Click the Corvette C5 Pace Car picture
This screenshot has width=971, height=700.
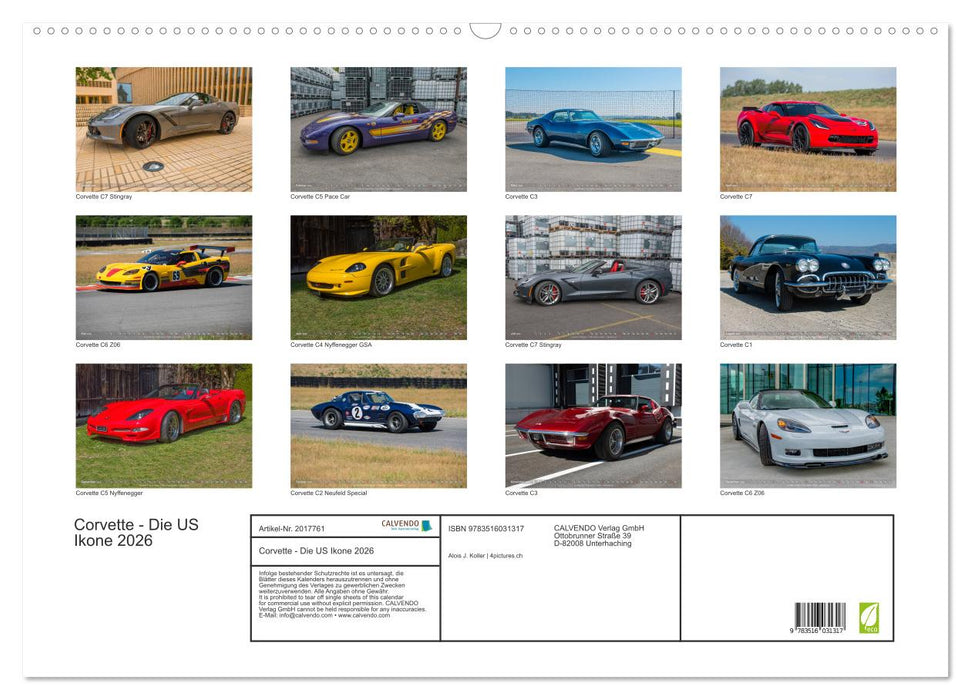[378, 128]
